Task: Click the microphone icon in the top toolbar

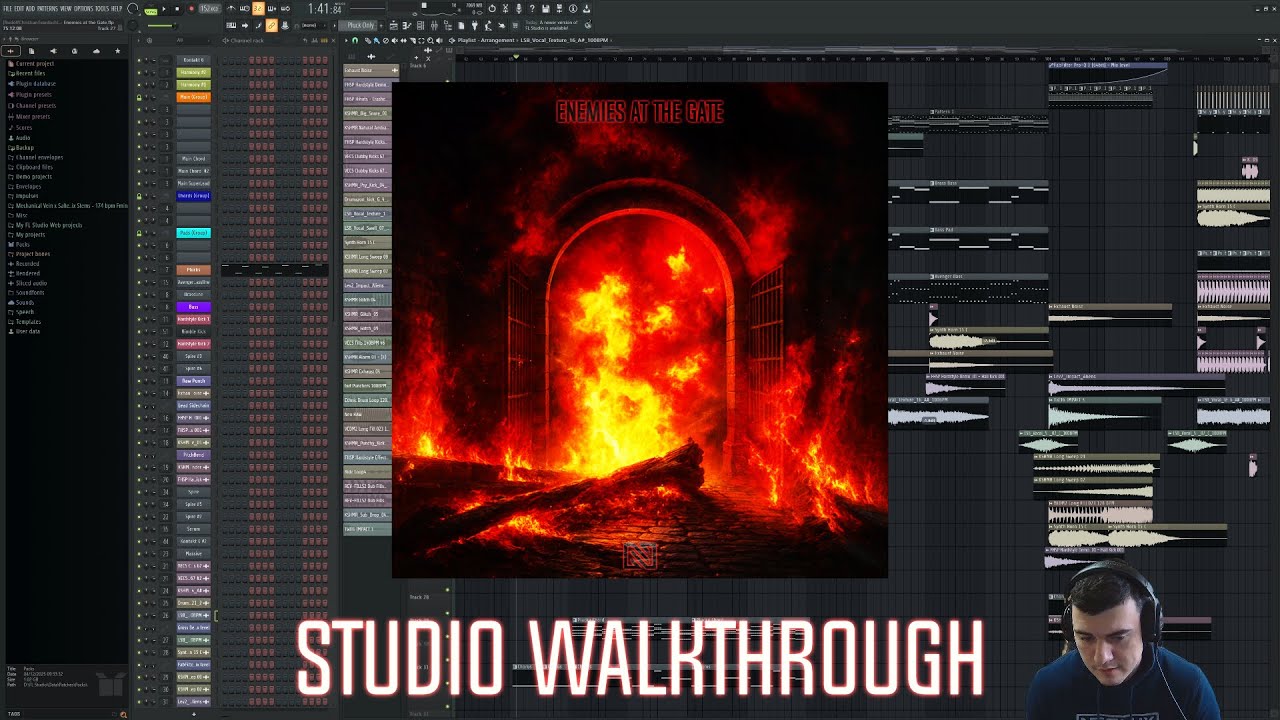Action: click(x=518, y=9)
